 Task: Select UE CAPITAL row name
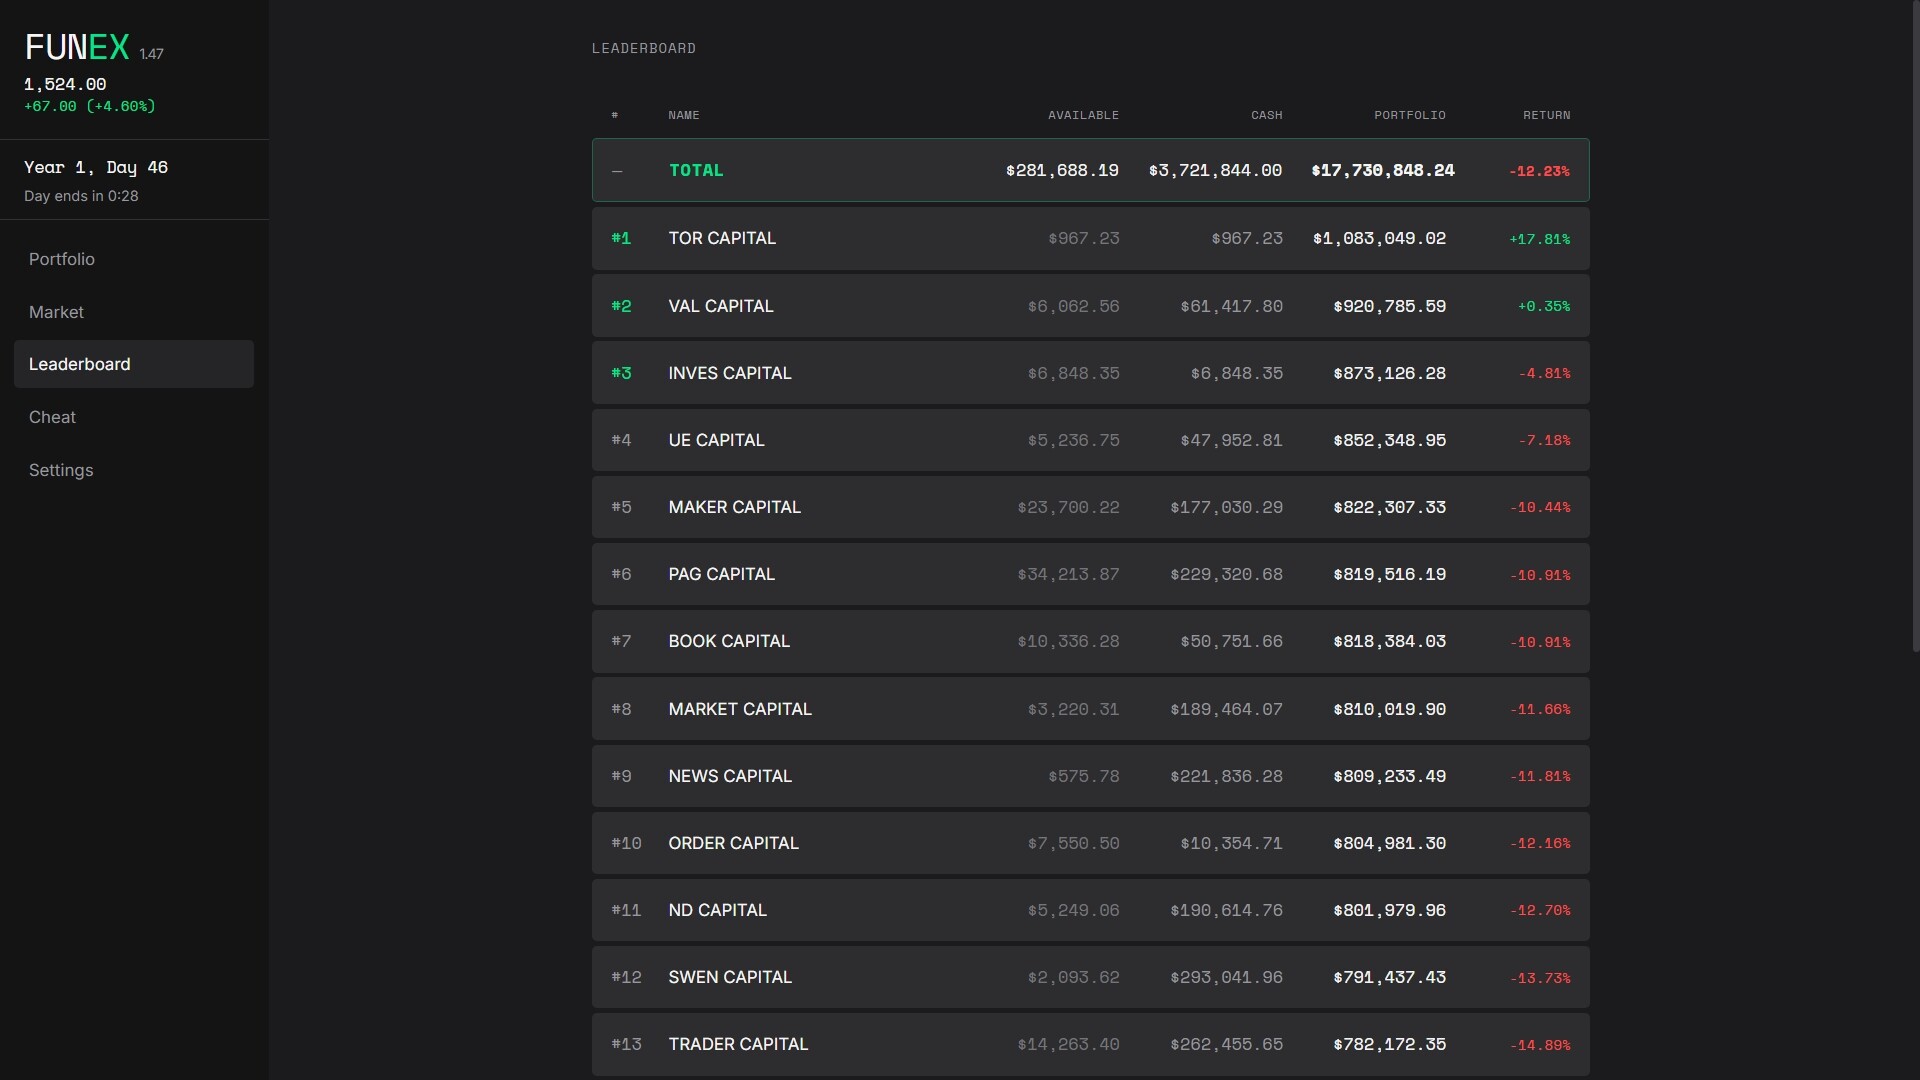click(x=716, y=440)
